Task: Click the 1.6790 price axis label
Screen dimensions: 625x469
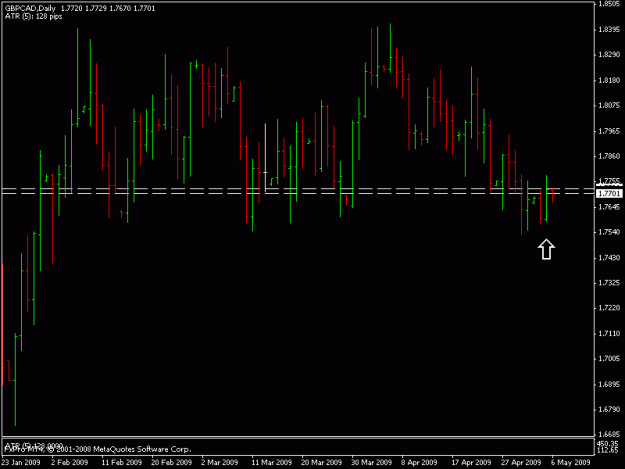Action: pyautogui.click(x=609, y=409)
